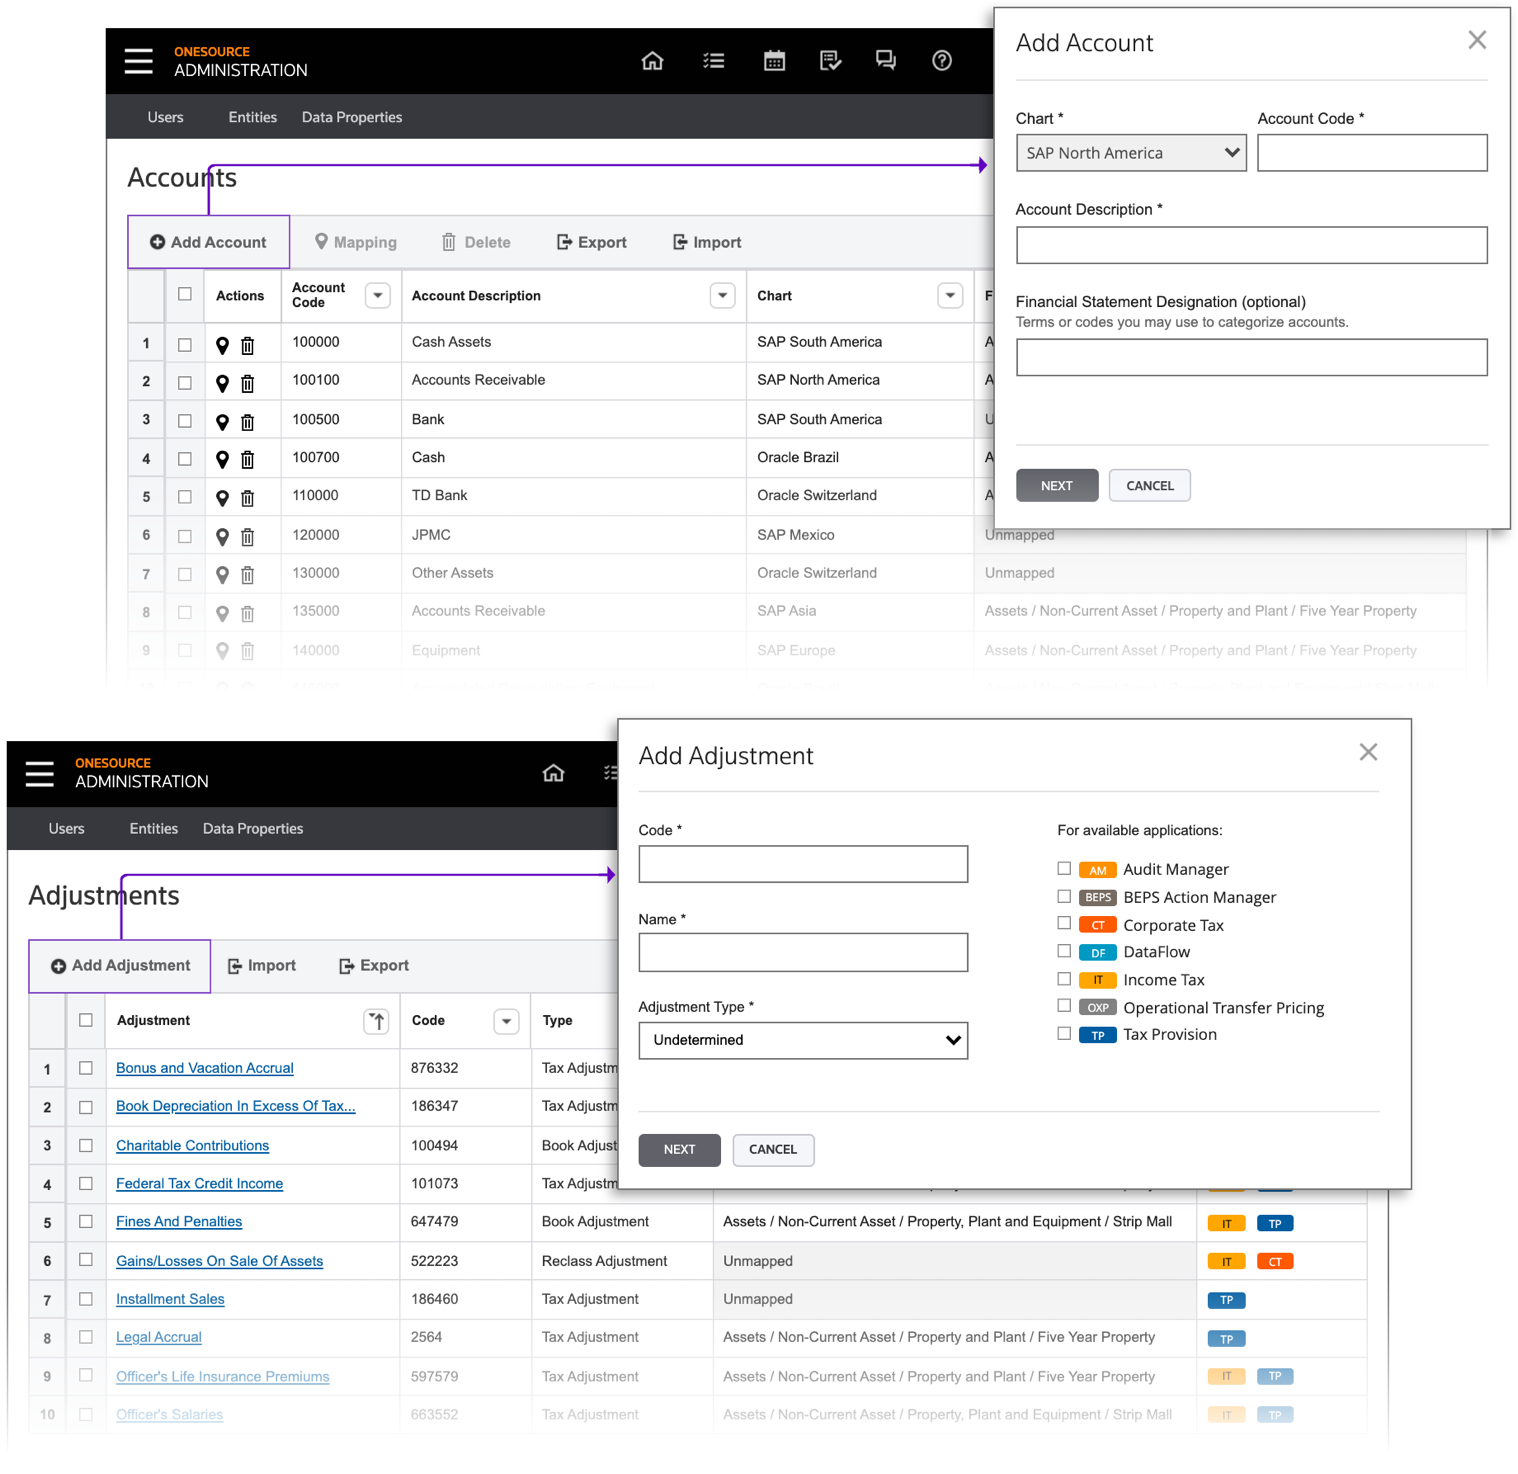Click Import in Adjustments toolbar

[x=262, y=965]
